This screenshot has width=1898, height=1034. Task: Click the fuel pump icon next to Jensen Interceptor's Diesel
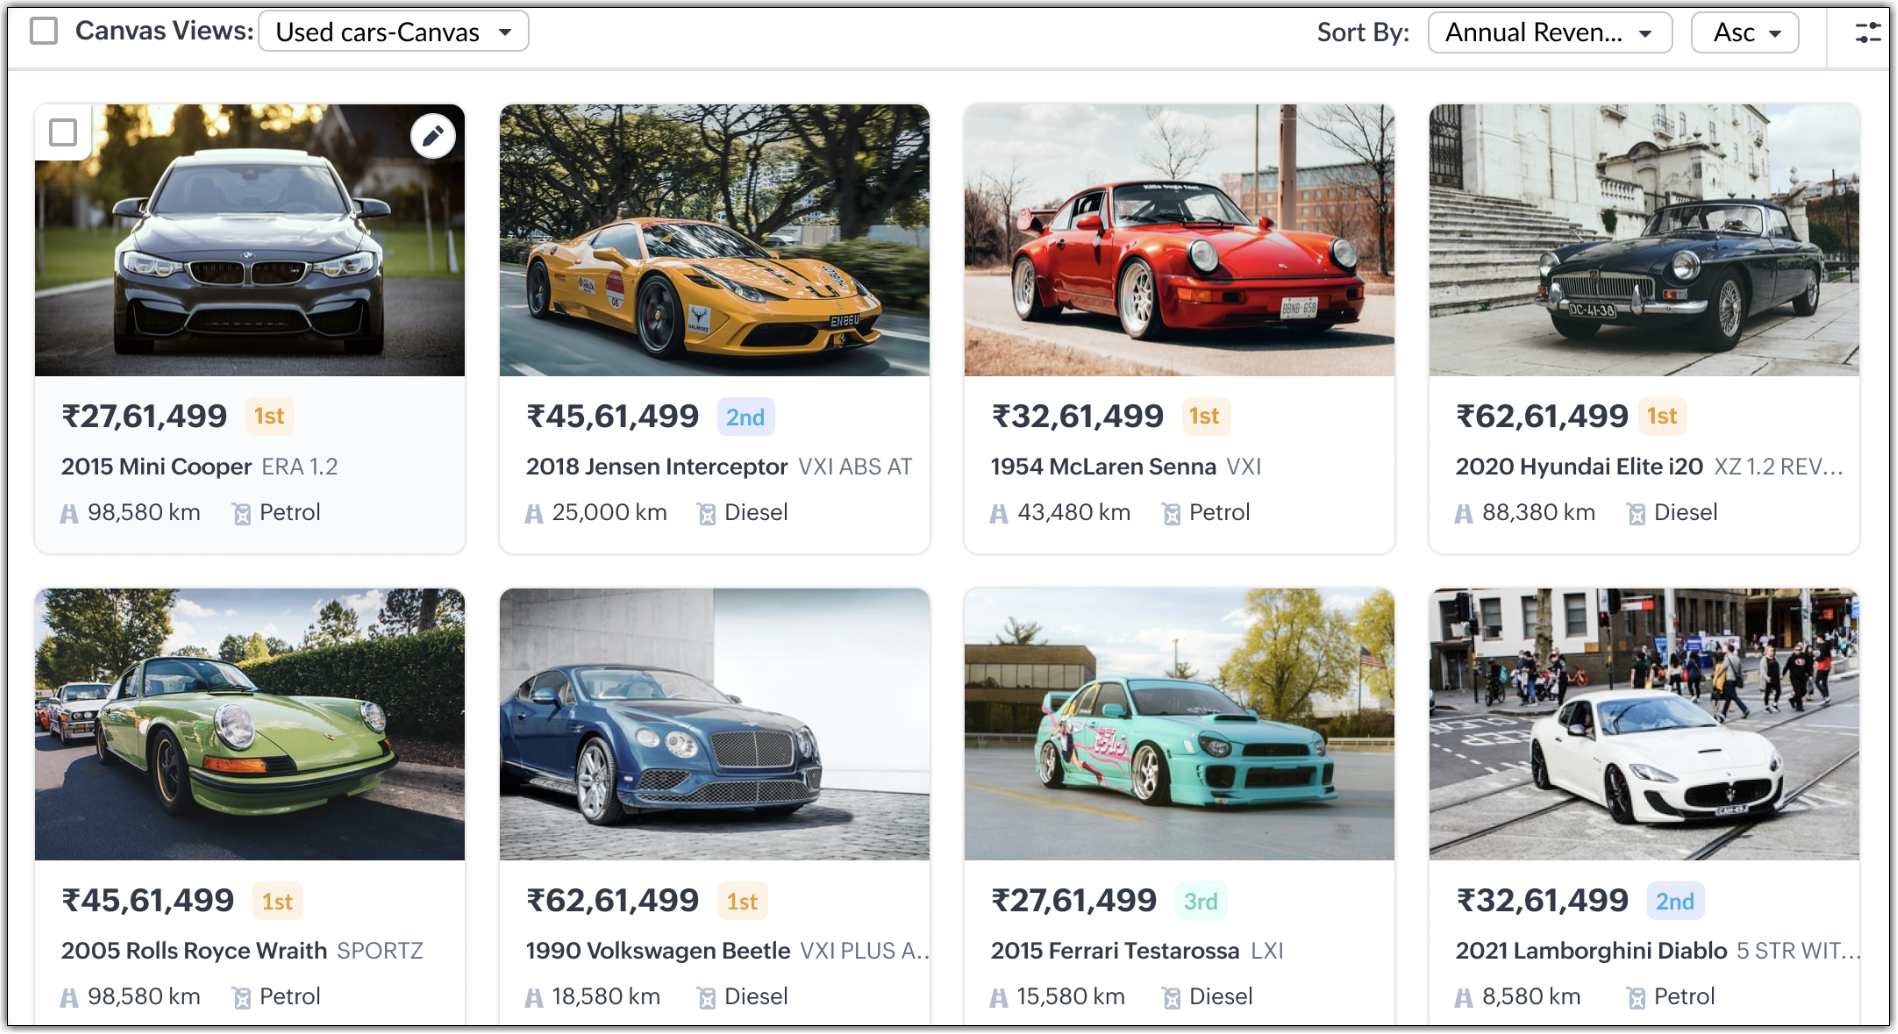[x=706, y=514]
